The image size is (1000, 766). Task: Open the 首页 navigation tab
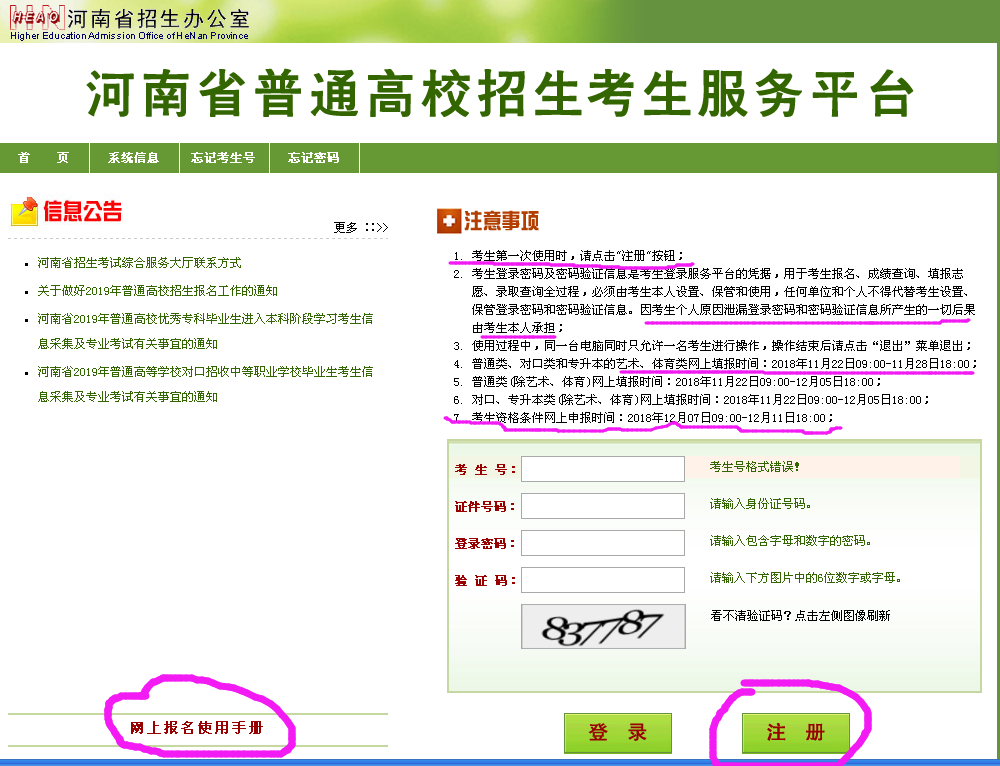coord(44,158)
